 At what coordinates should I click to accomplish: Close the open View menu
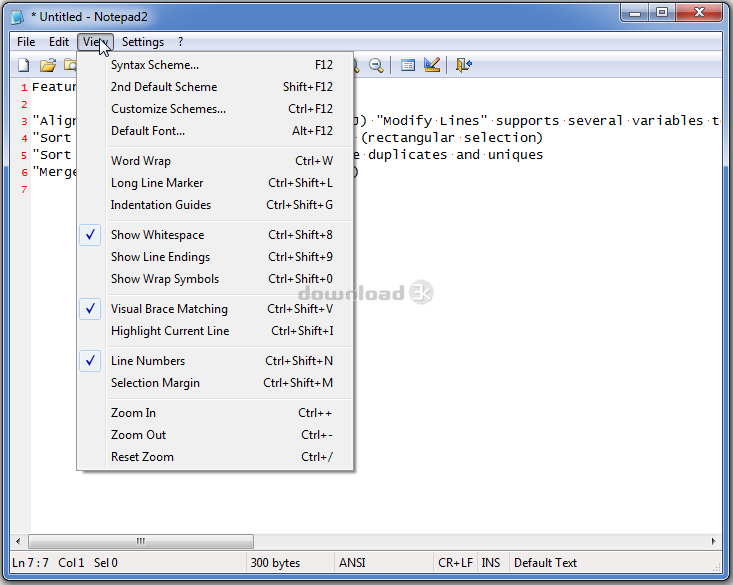(x=95, y=42)
